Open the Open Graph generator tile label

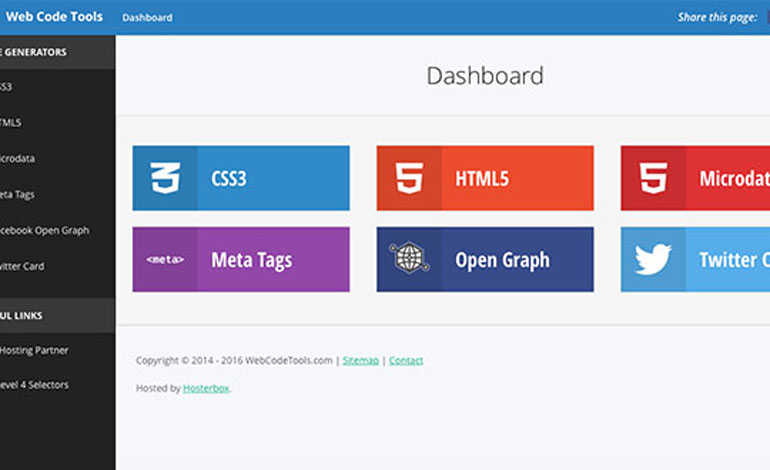click(502, 260)
